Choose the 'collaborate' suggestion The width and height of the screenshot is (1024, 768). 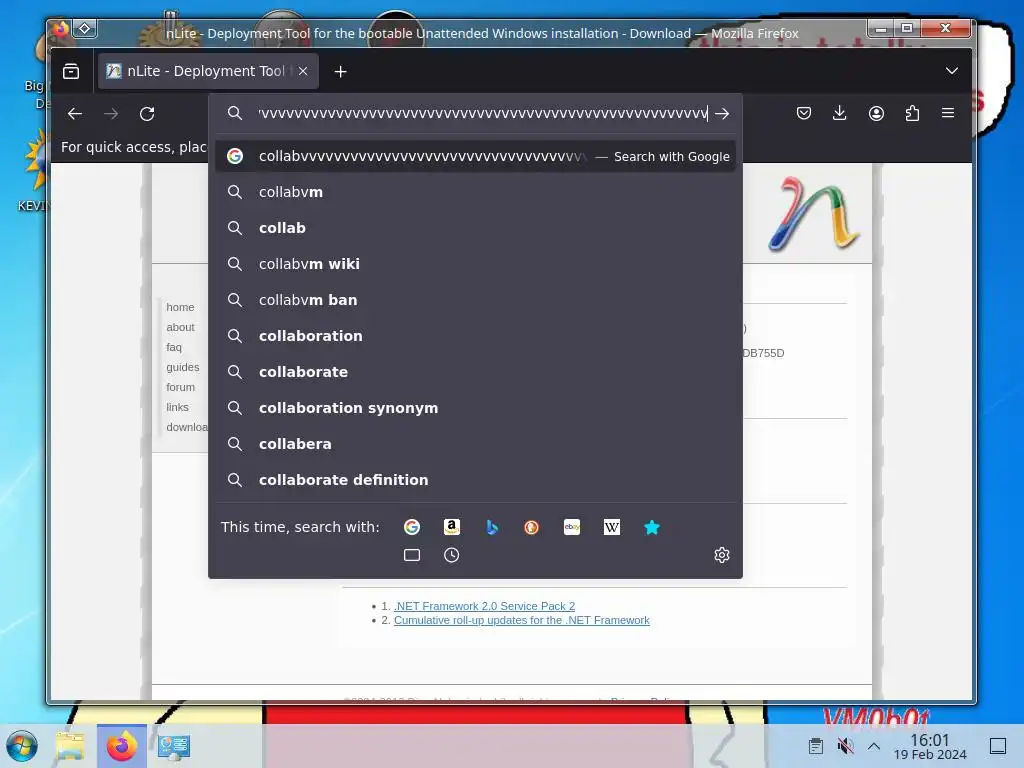coord(475,372)
